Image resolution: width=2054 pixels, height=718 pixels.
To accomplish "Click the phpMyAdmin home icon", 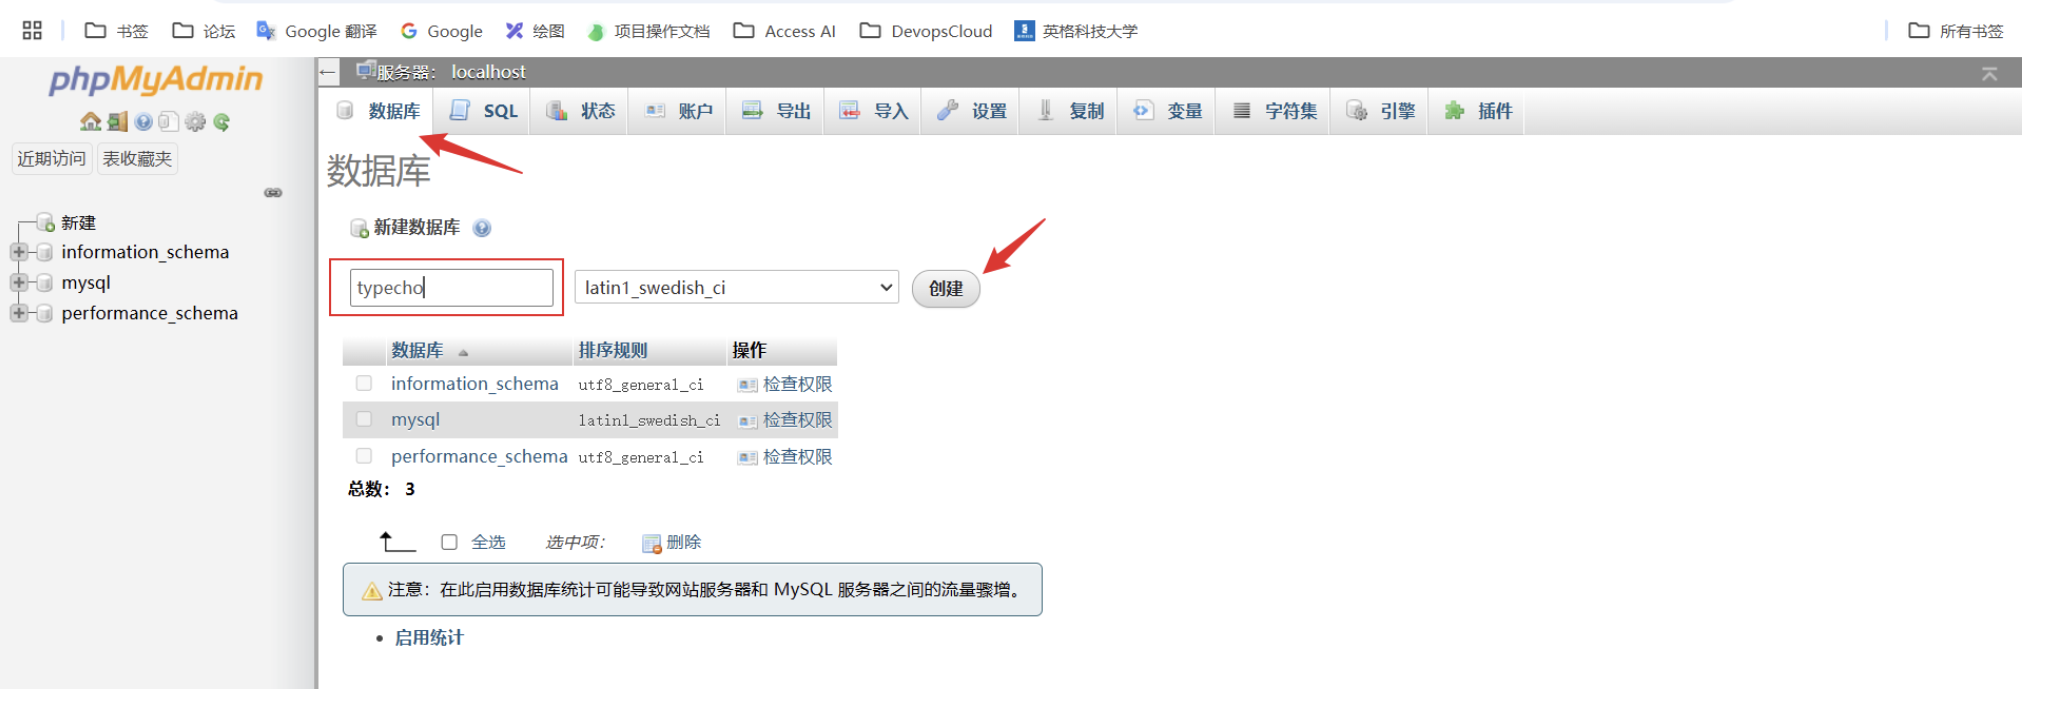I will pyautogui.click(x=90, y=122).
